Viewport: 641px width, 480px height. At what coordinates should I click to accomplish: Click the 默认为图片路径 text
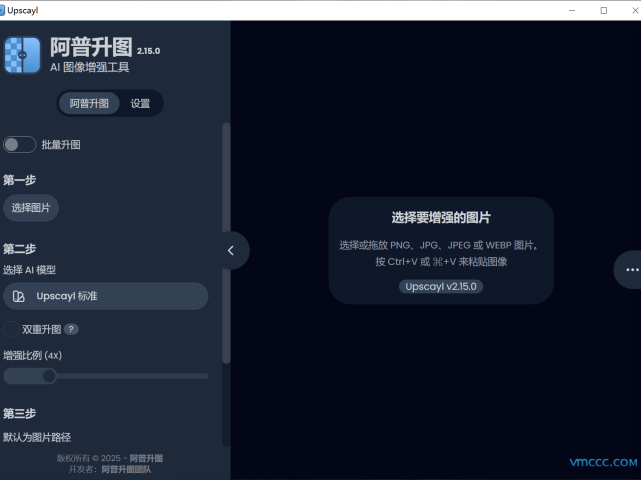tap(37, 437)
